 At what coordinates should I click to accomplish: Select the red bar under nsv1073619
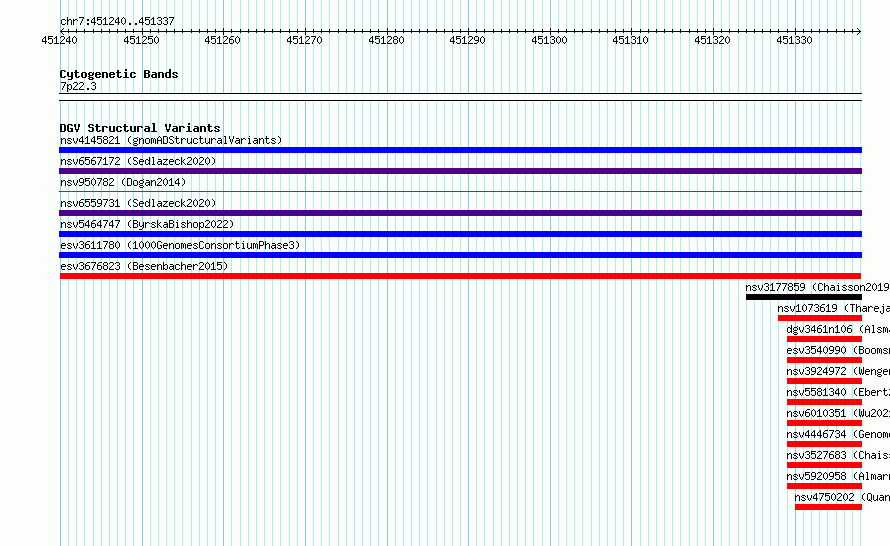coord(820,318)
